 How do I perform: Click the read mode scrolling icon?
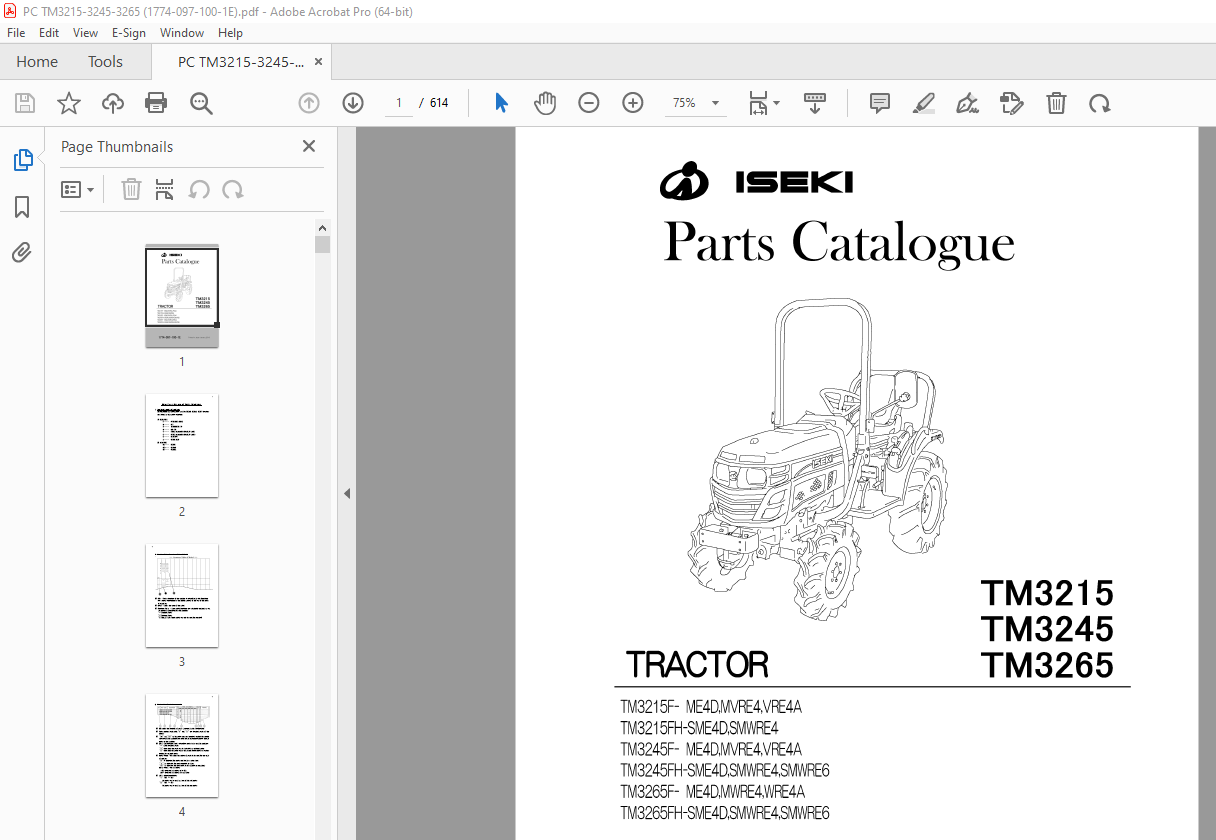[815, 103]
